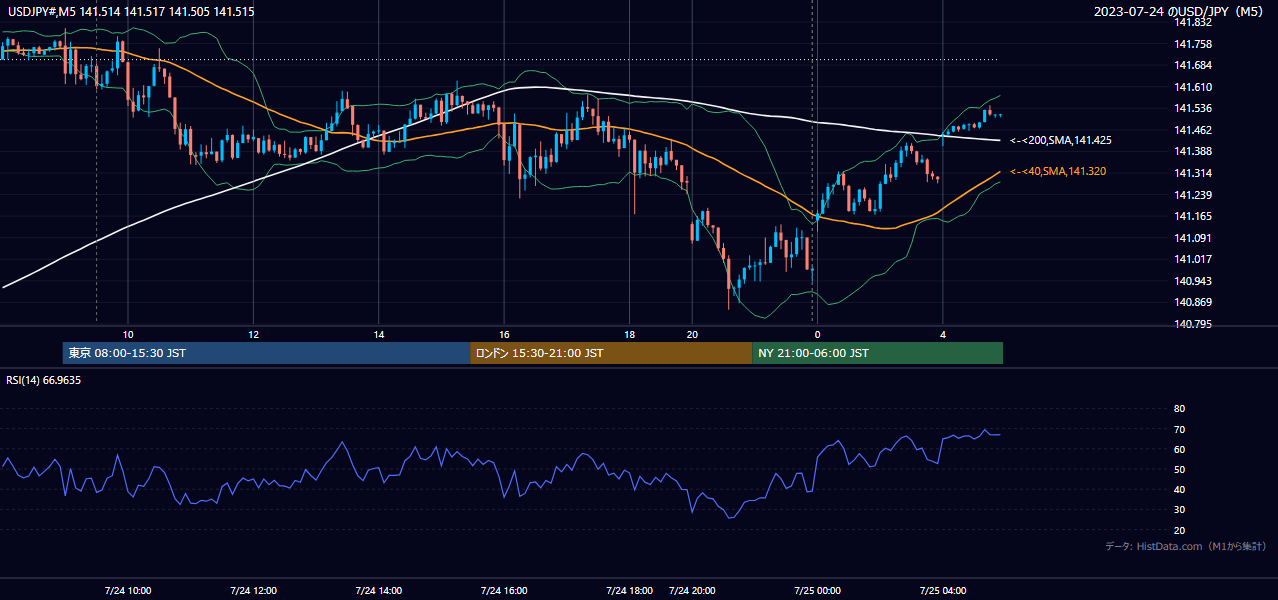The height and width of the screenshot is (600, 1278).
Task: Click the RSI 50 level label
Action: 1180,469
